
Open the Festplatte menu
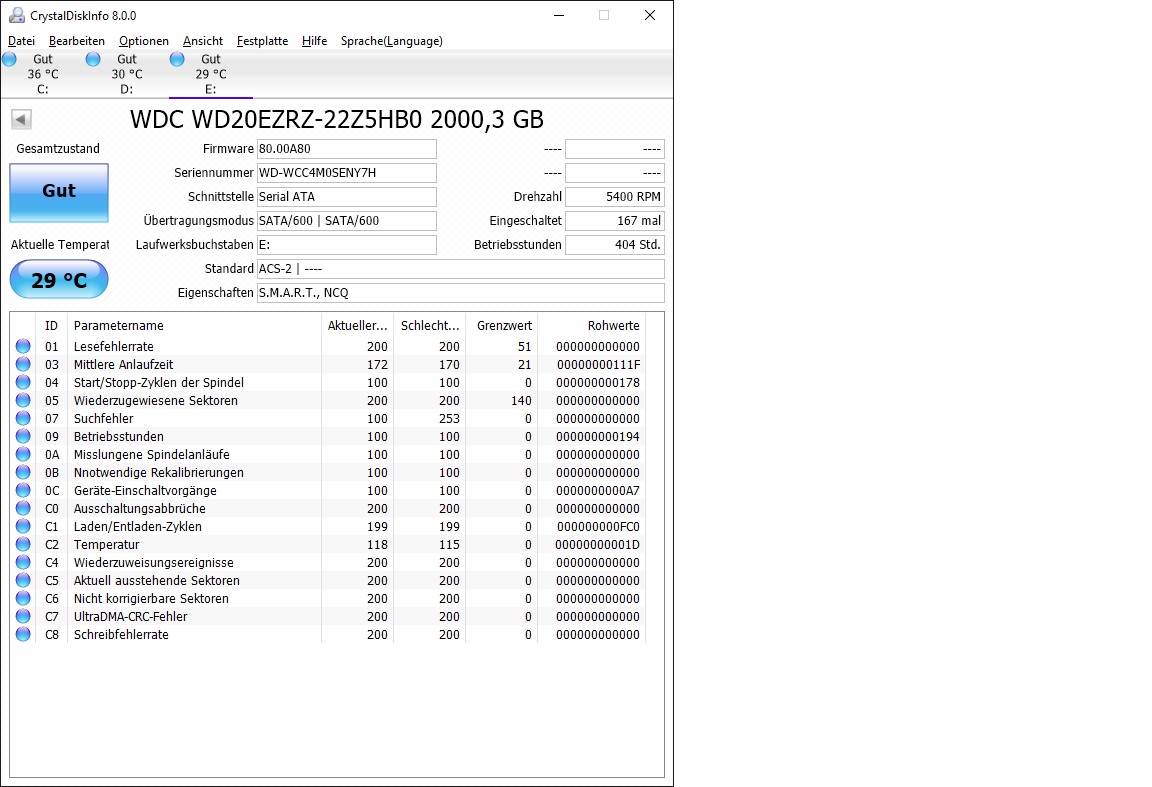[262, 41]
